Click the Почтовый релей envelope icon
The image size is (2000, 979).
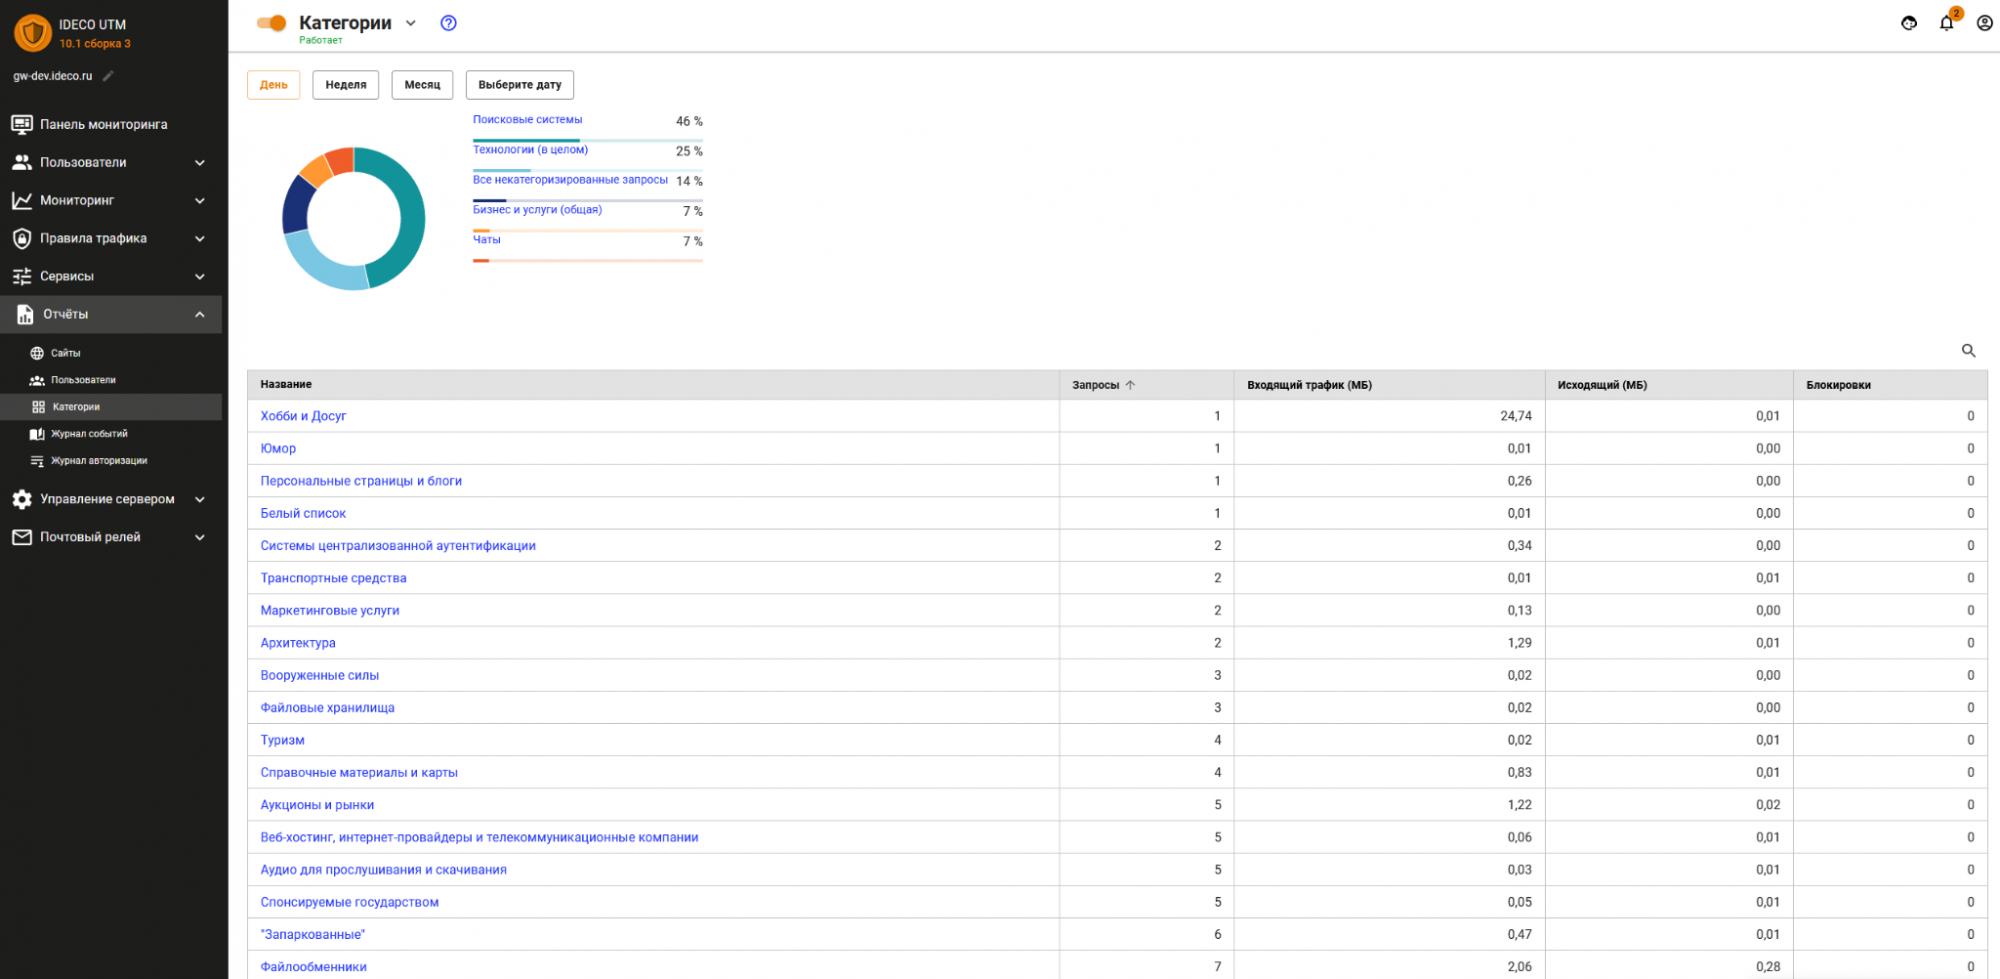pyautogui.click(x=21, y=537)
